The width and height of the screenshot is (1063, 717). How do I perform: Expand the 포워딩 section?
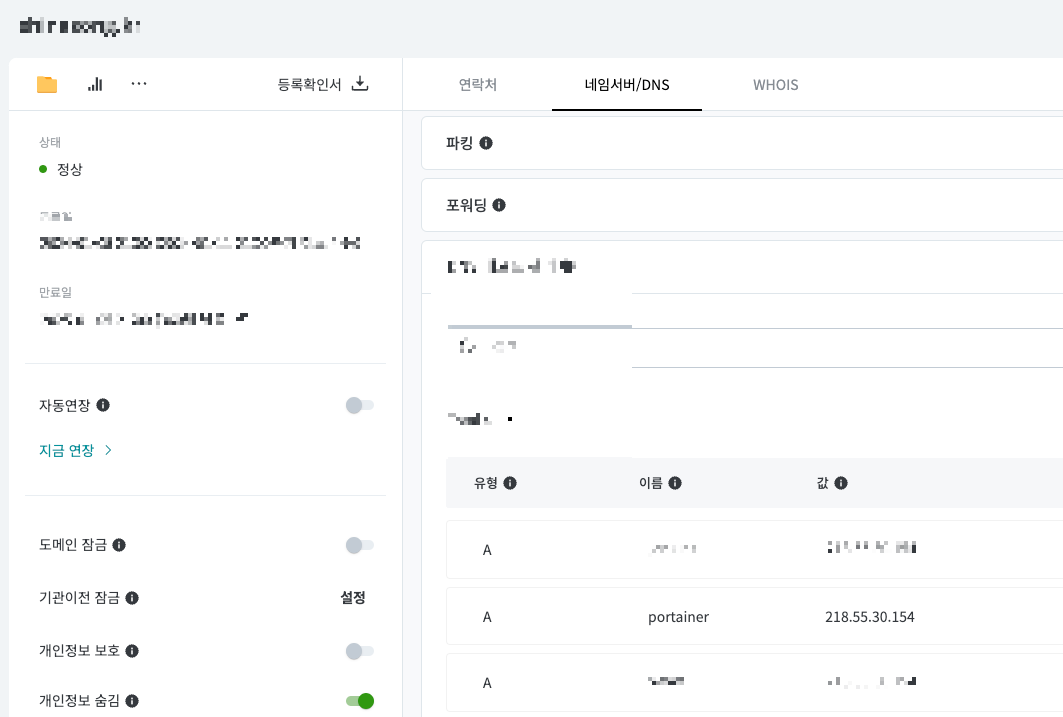(x=740, y=205)
